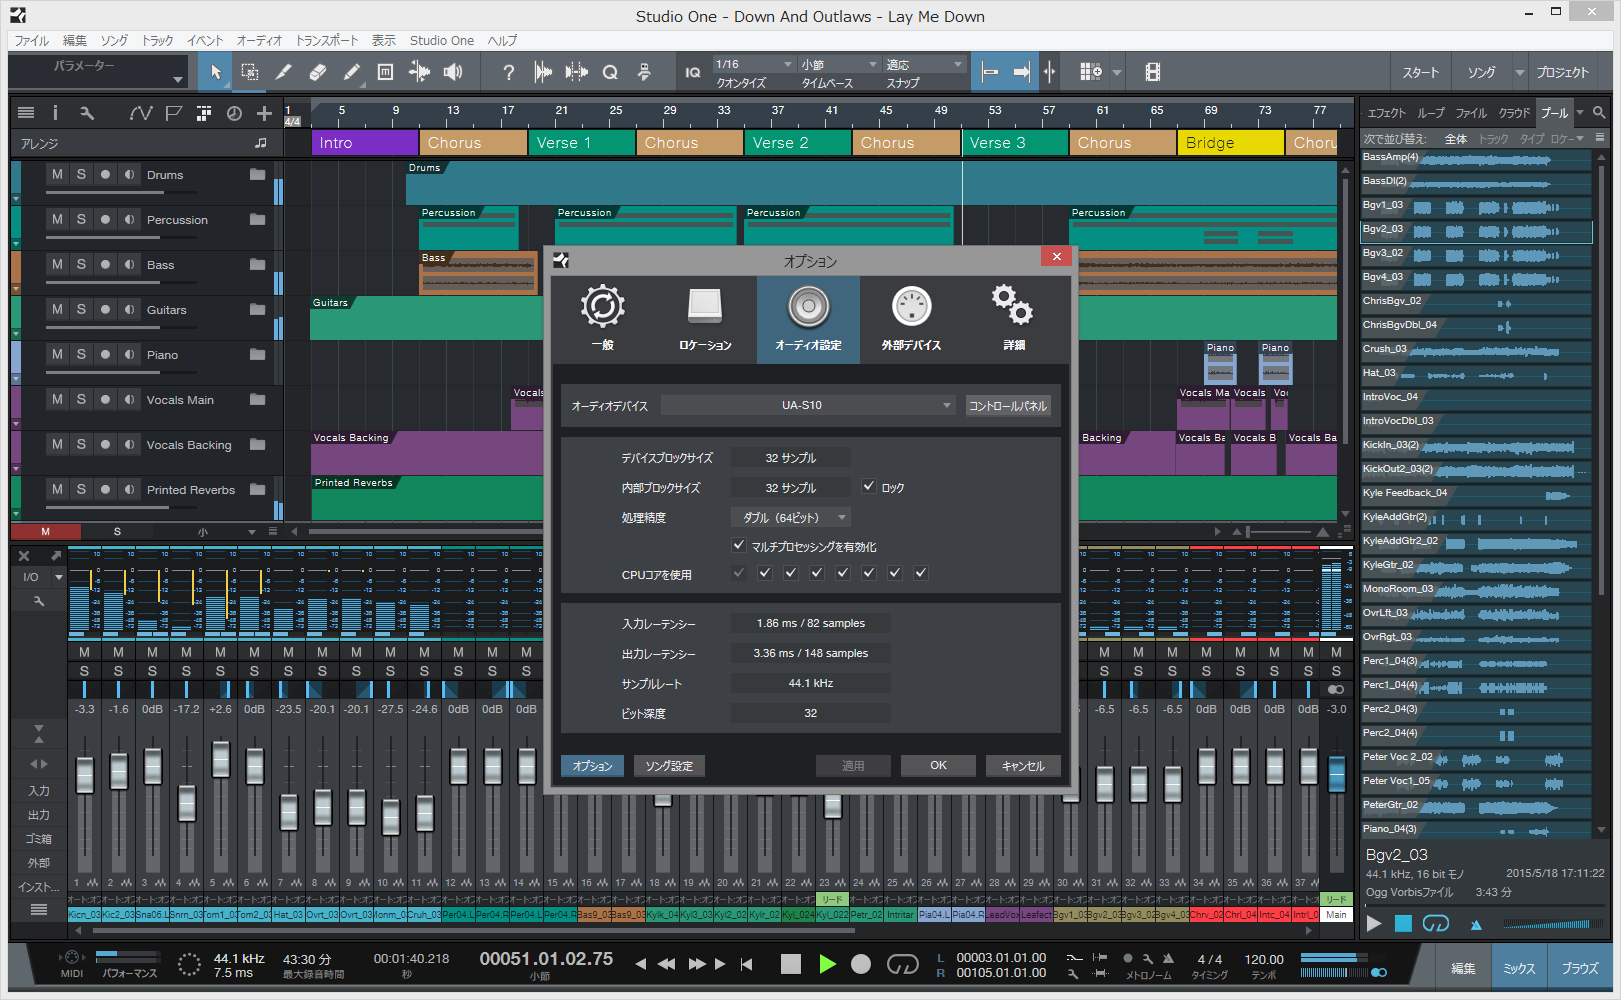
Task: Toggle monitor on the Guitars track
Action: tap(129, 309)
